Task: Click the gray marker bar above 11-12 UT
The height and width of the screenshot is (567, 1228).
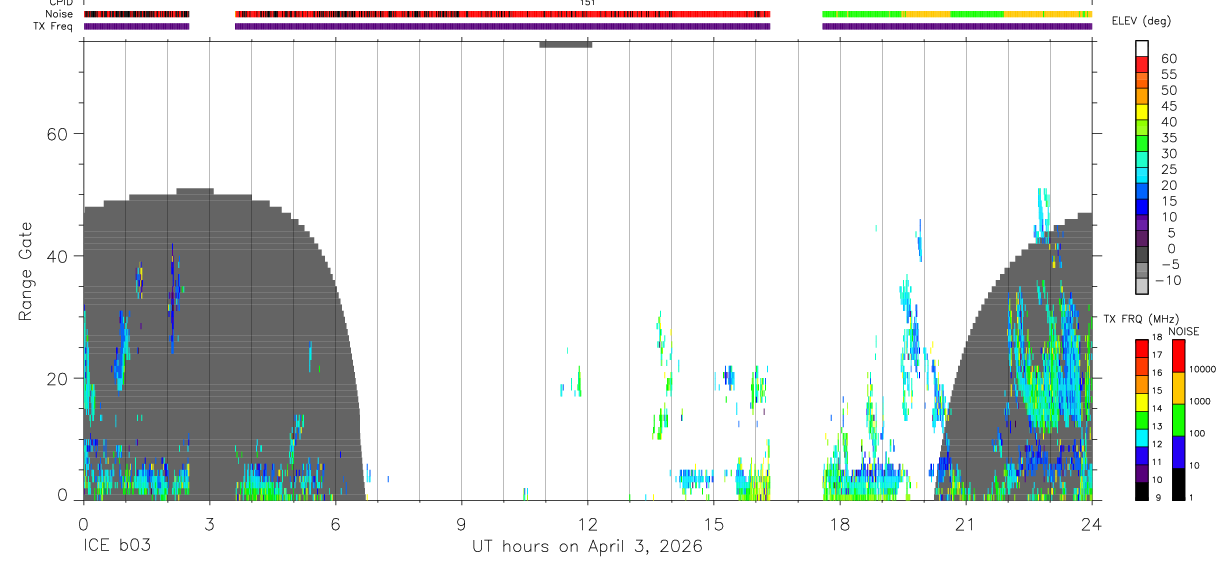Action: pos(565,44)
